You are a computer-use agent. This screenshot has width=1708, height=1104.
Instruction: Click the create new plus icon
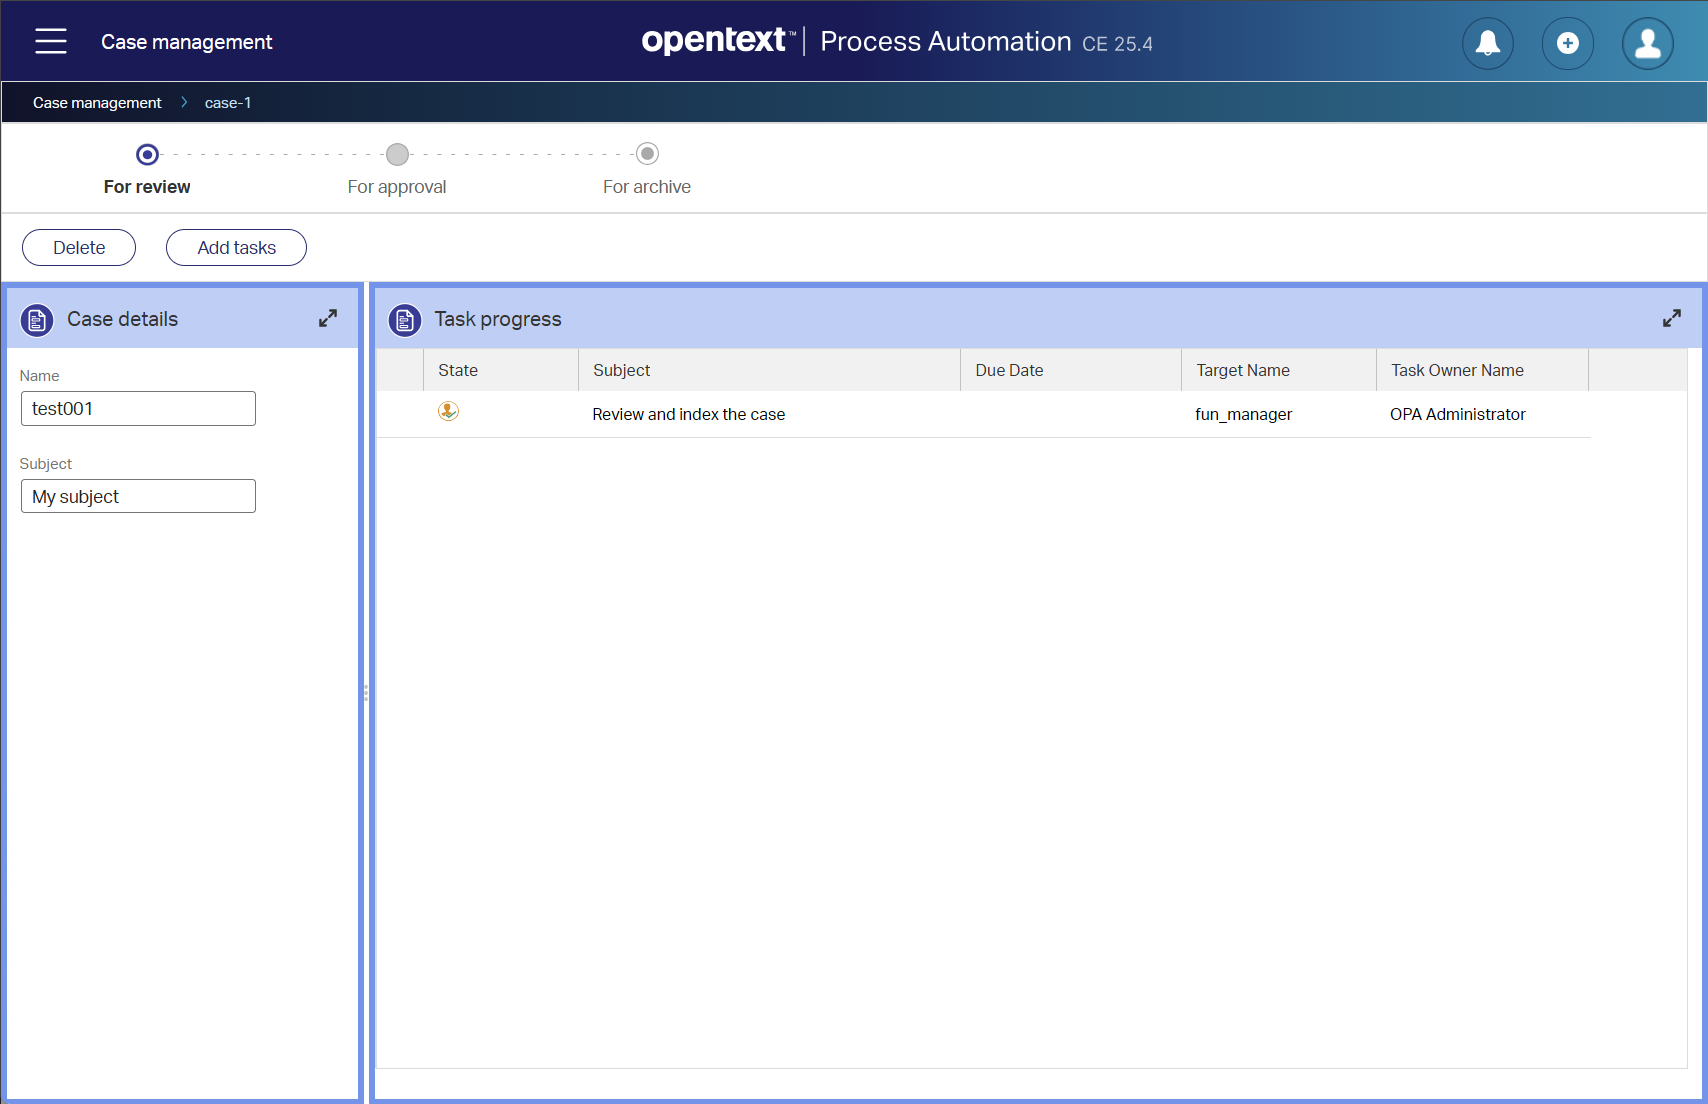tap(1567, 43)
